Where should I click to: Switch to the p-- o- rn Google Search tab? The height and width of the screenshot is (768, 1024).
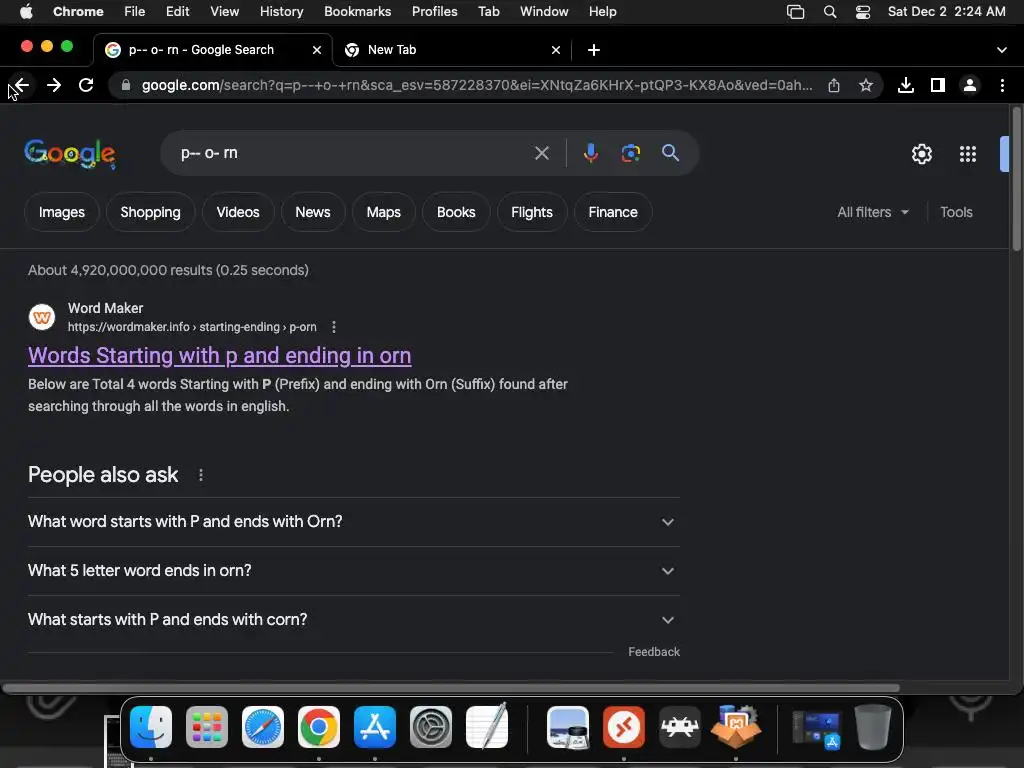pyautogui.click(x=212, y=50)
